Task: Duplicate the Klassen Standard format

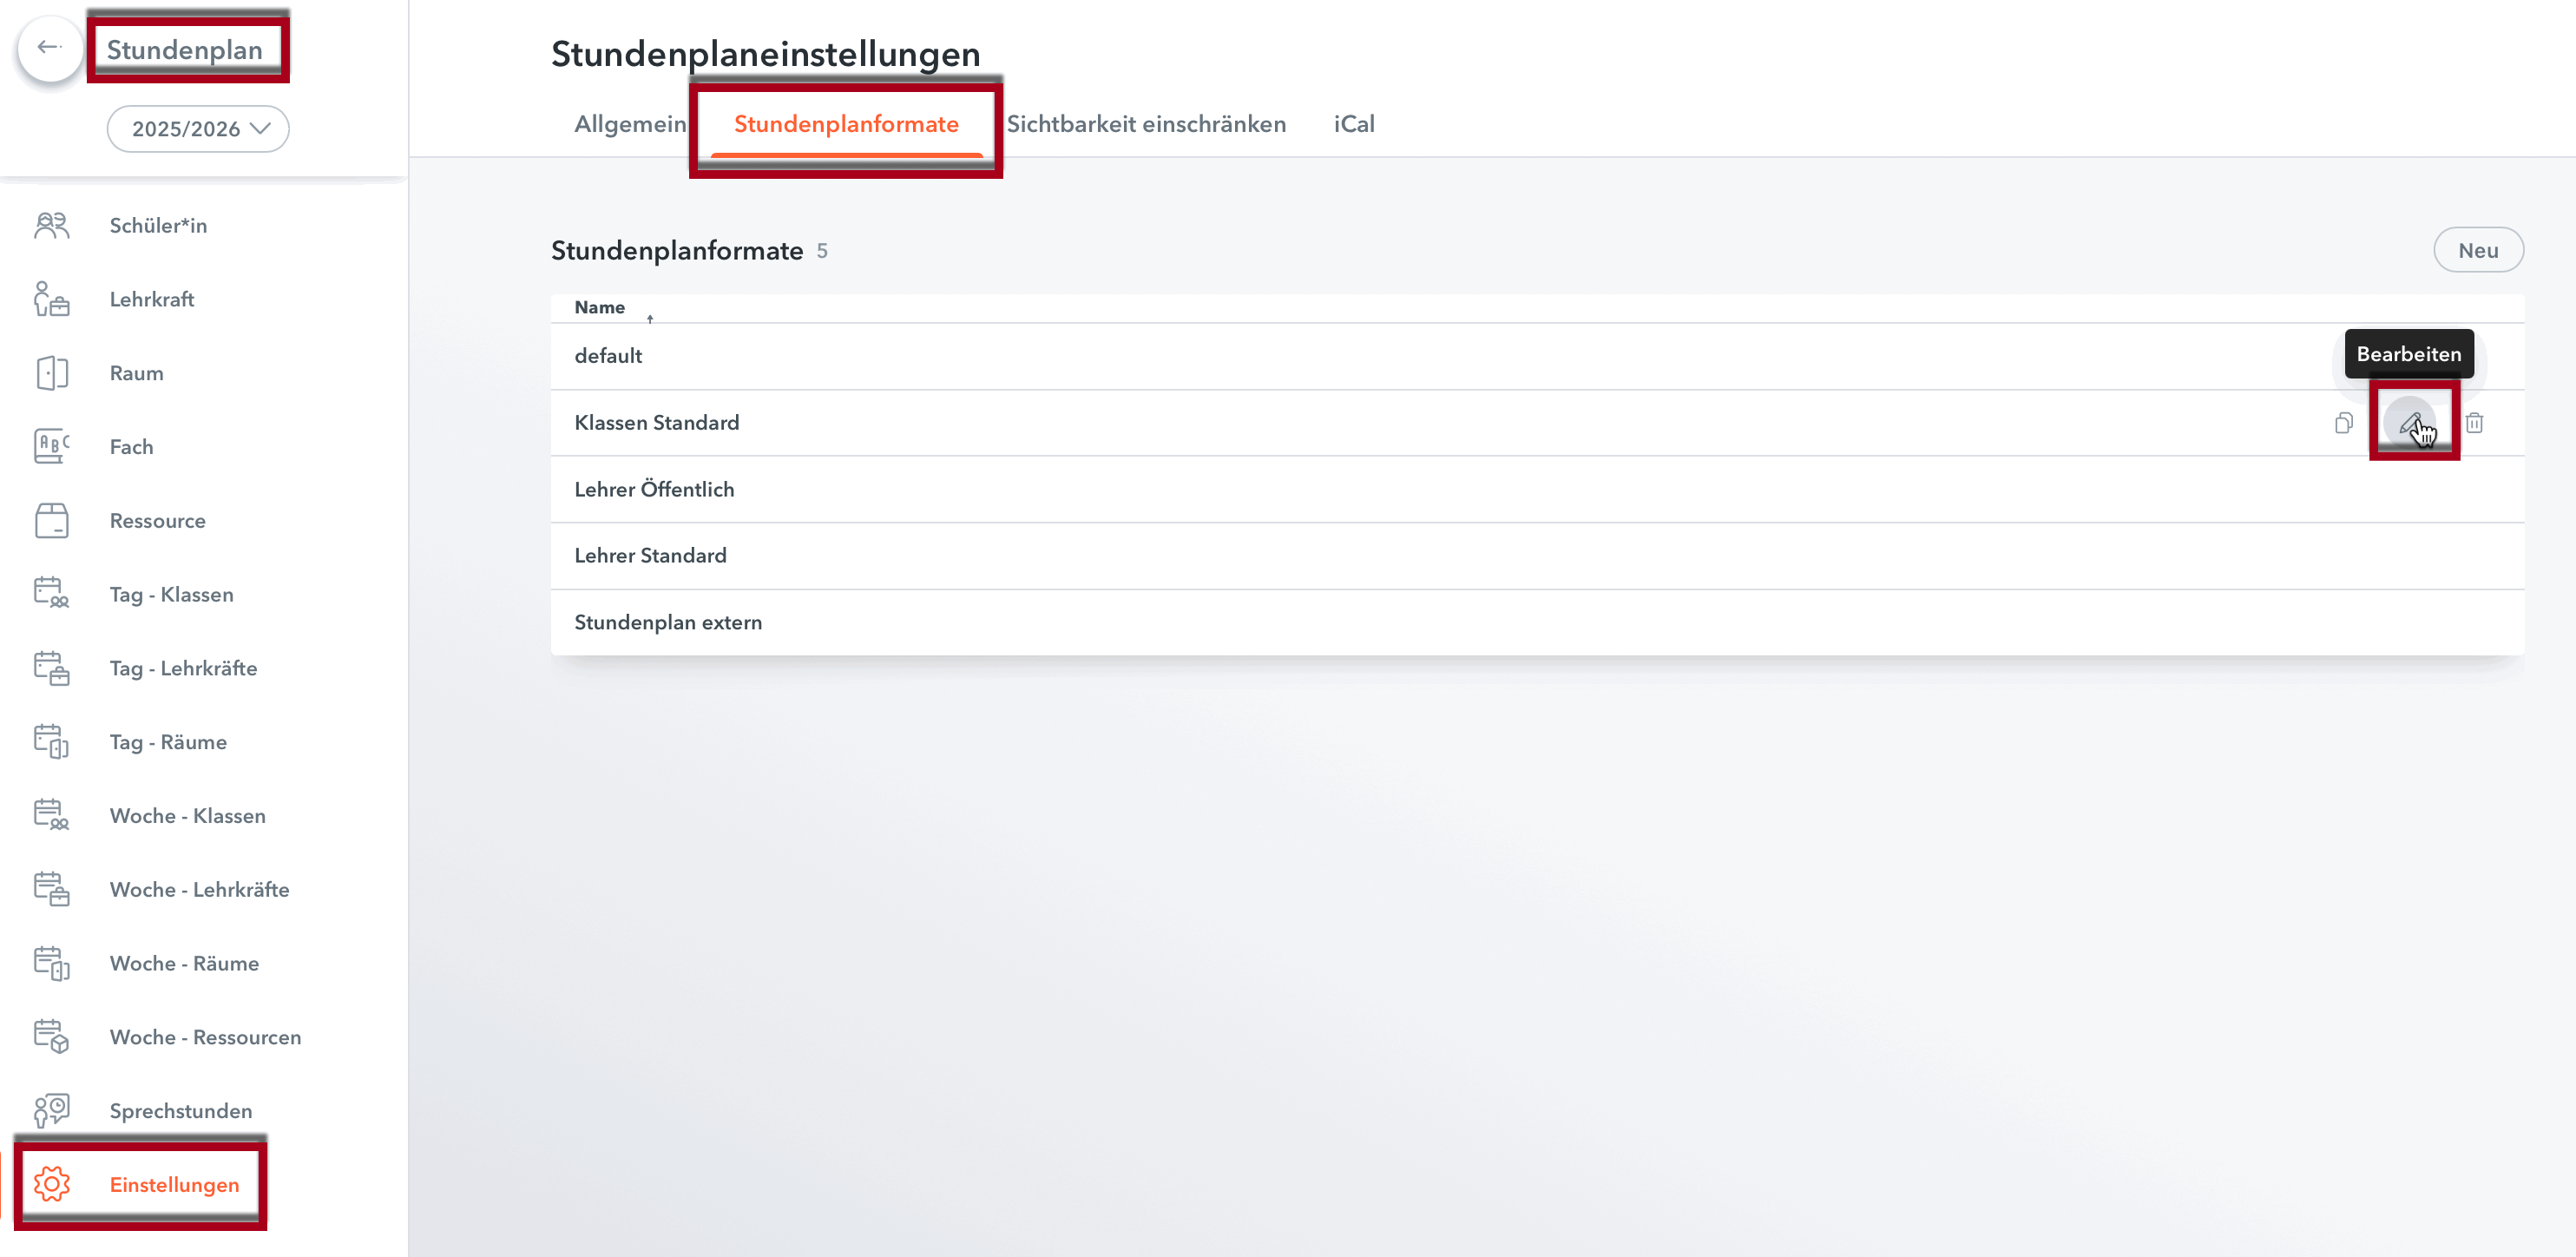Action: [x=2343, y=423]
